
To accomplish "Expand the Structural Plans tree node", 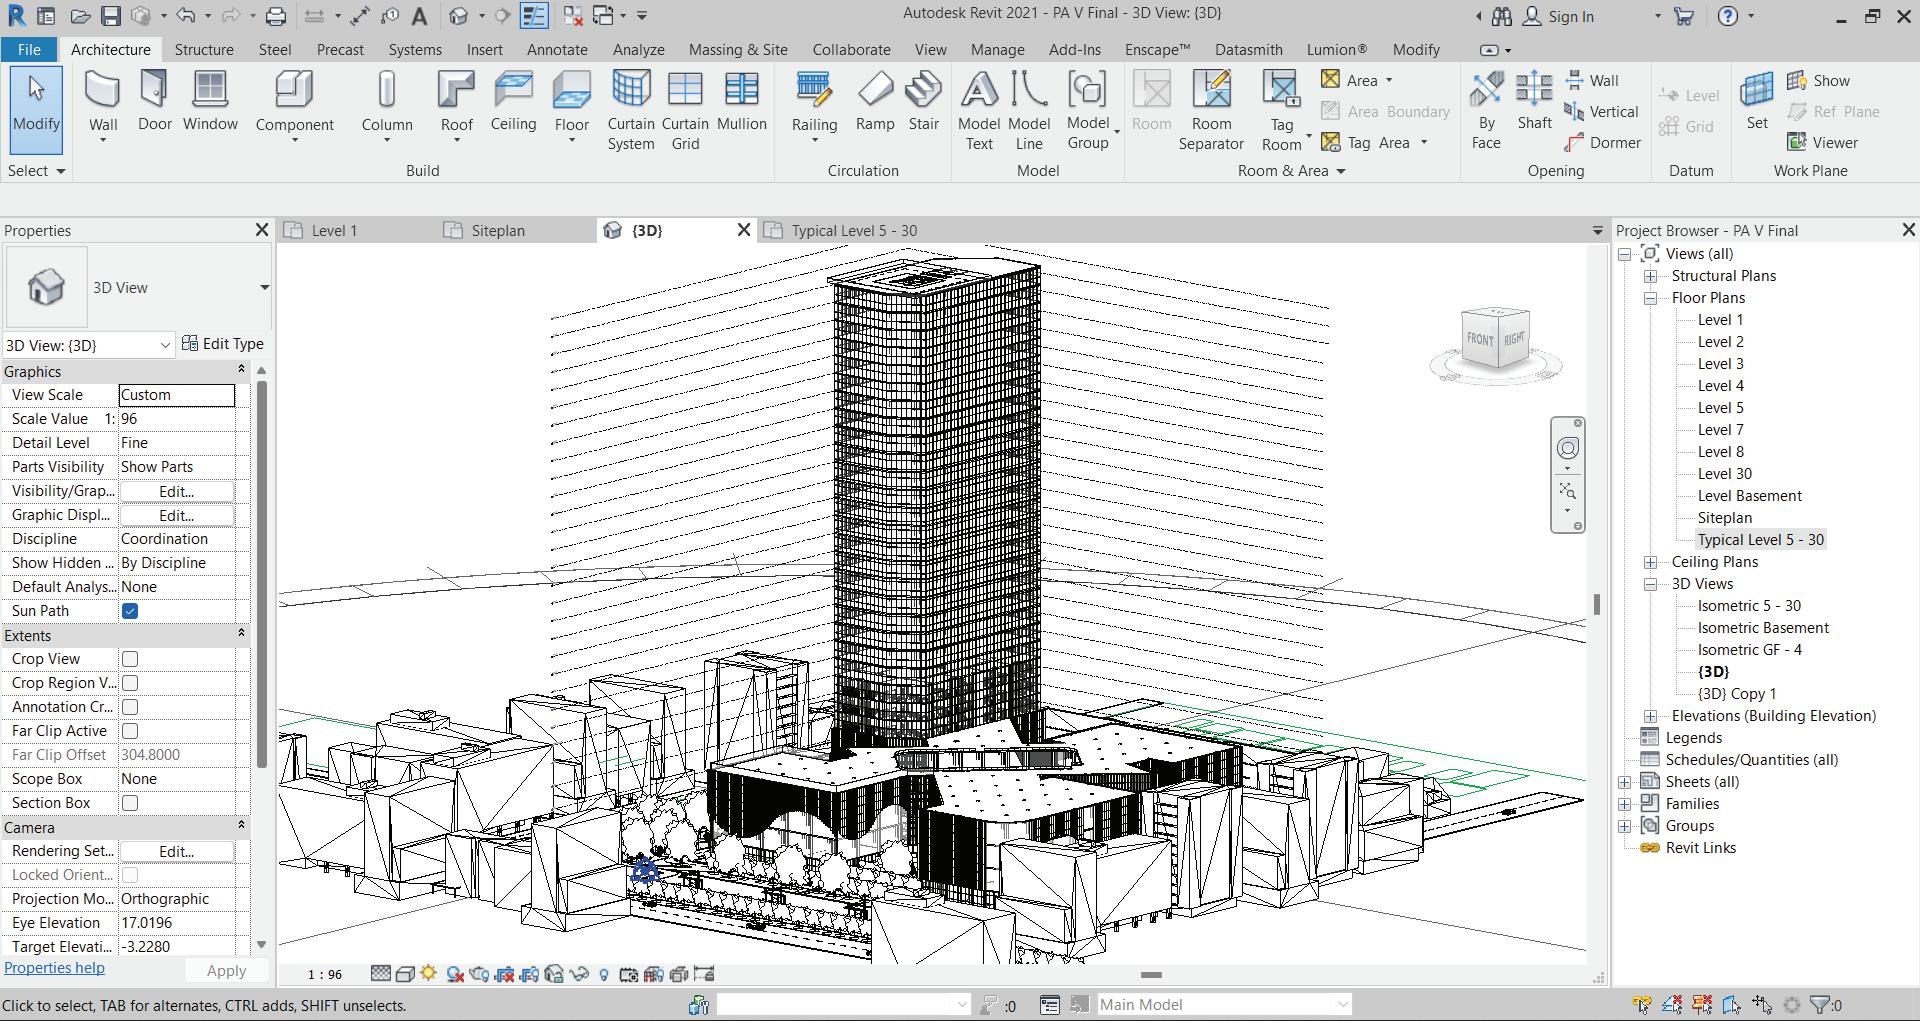I will [1651, 276].
